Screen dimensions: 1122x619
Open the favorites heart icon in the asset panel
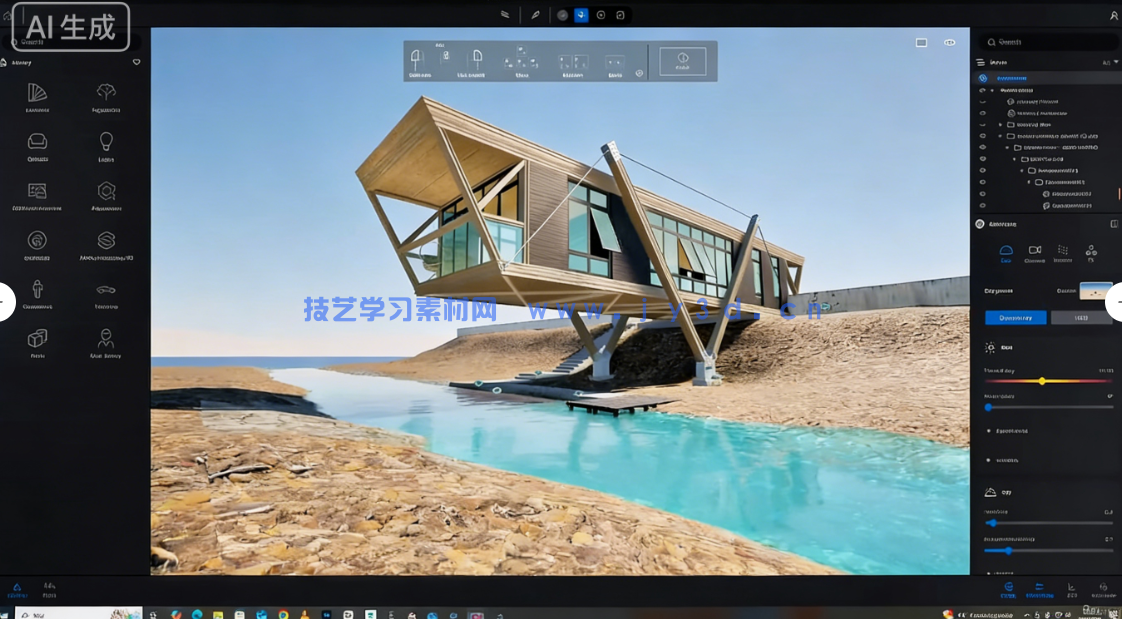pos(136,62)
